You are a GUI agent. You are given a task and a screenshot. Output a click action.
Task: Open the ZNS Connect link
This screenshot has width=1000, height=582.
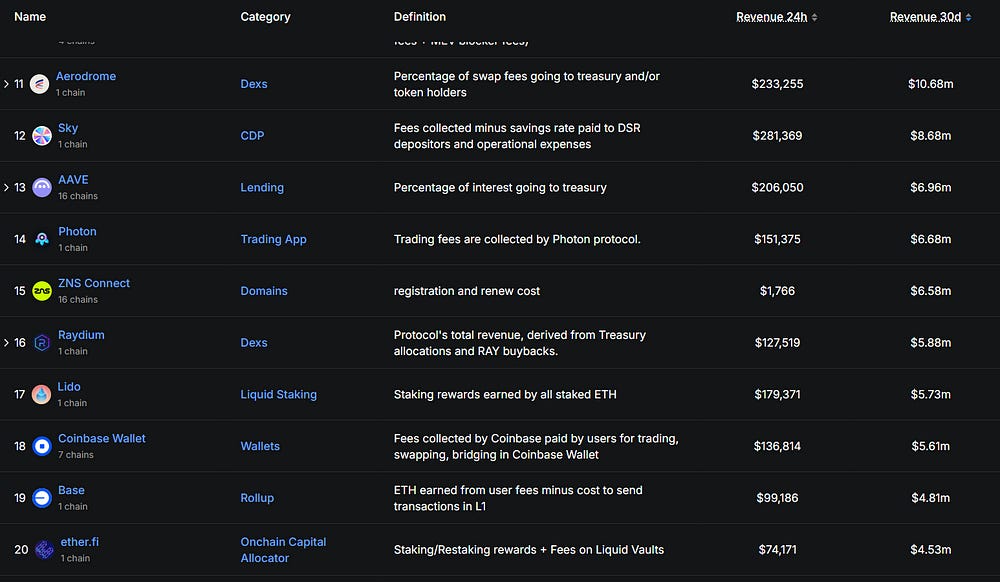click(94, 283)
